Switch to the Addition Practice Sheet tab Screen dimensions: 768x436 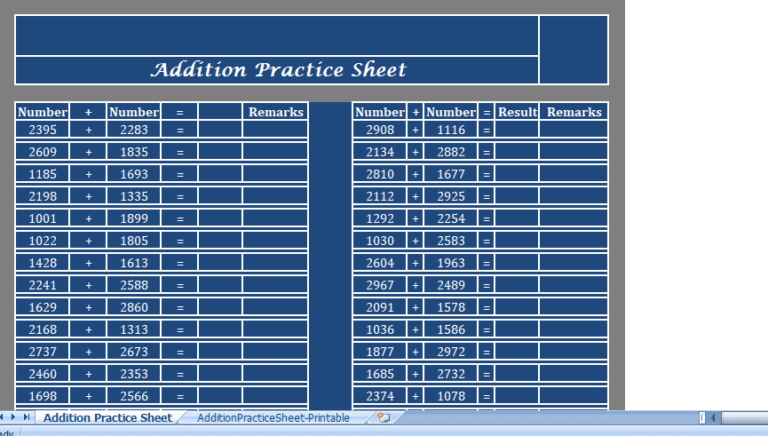point(107,417)
